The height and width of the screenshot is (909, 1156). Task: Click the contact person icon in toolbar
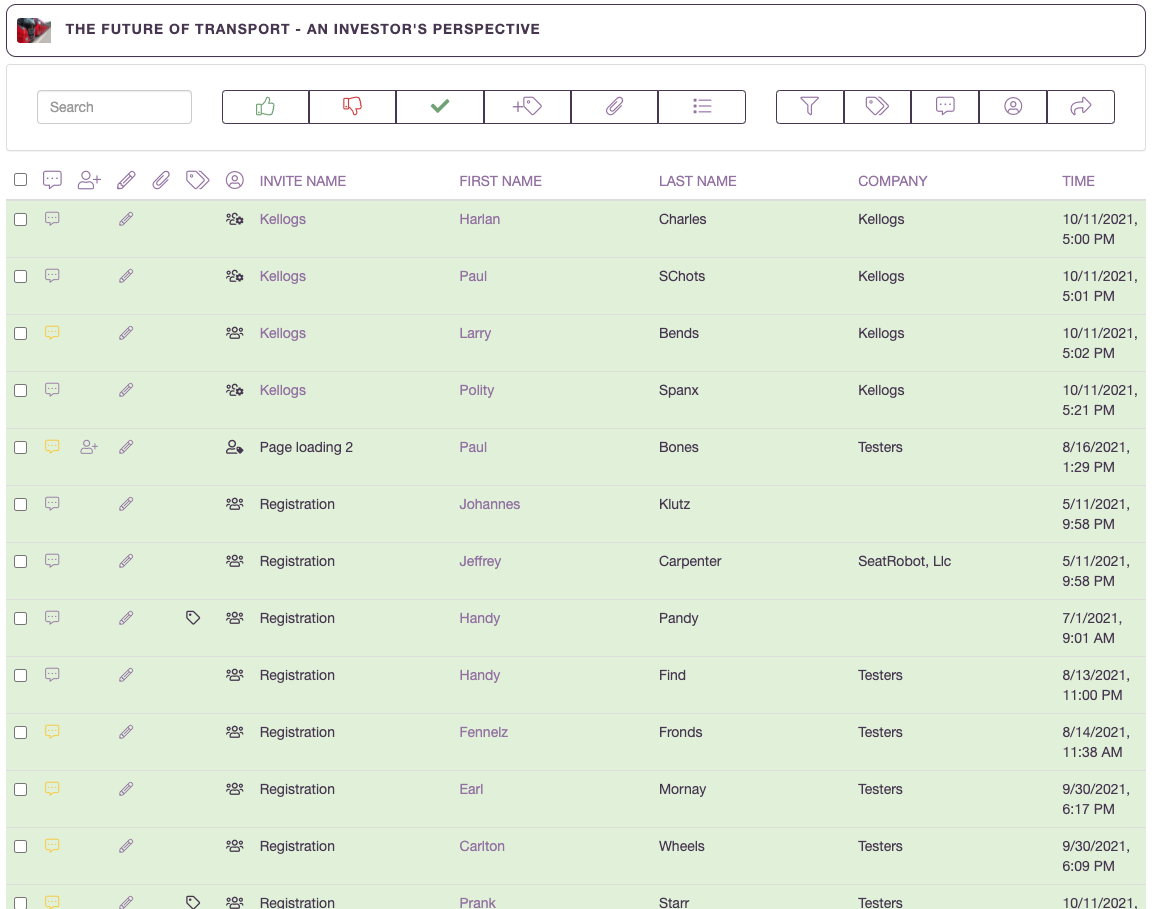1013,106
